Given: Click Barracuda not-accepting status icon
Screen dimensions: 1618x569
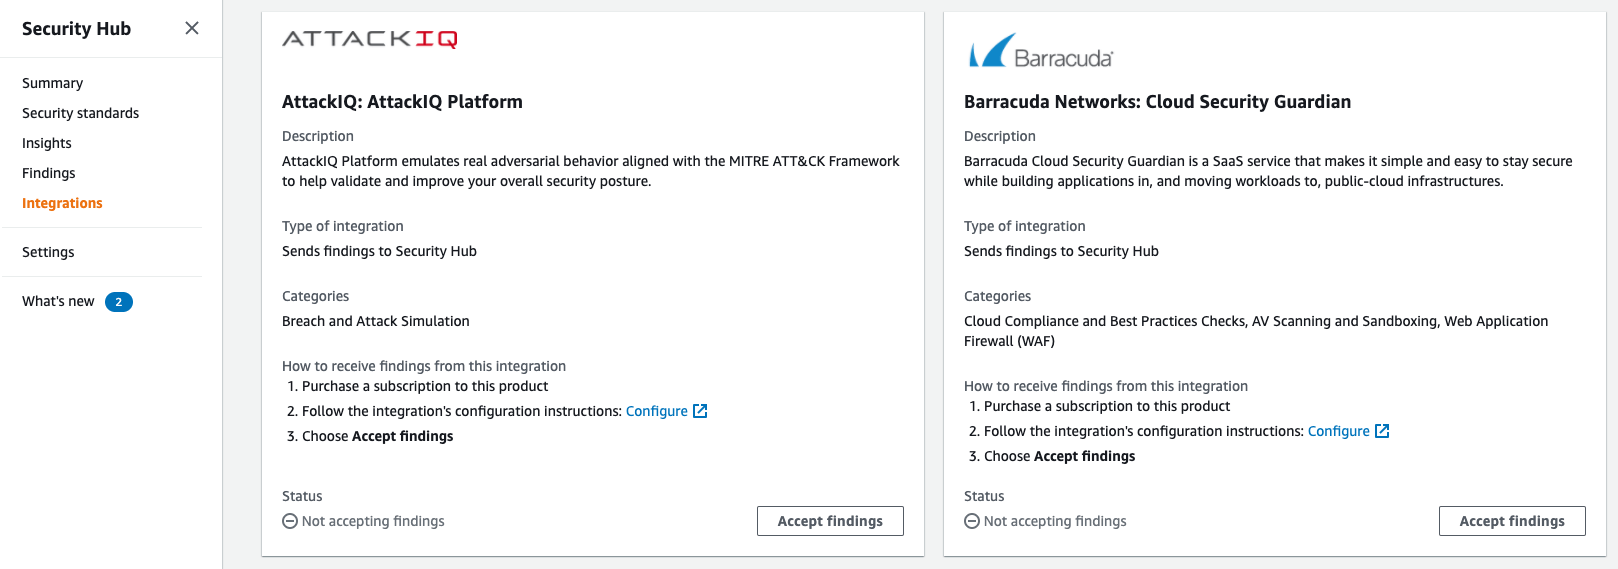Looking at the screenshot, I should 972,521.
